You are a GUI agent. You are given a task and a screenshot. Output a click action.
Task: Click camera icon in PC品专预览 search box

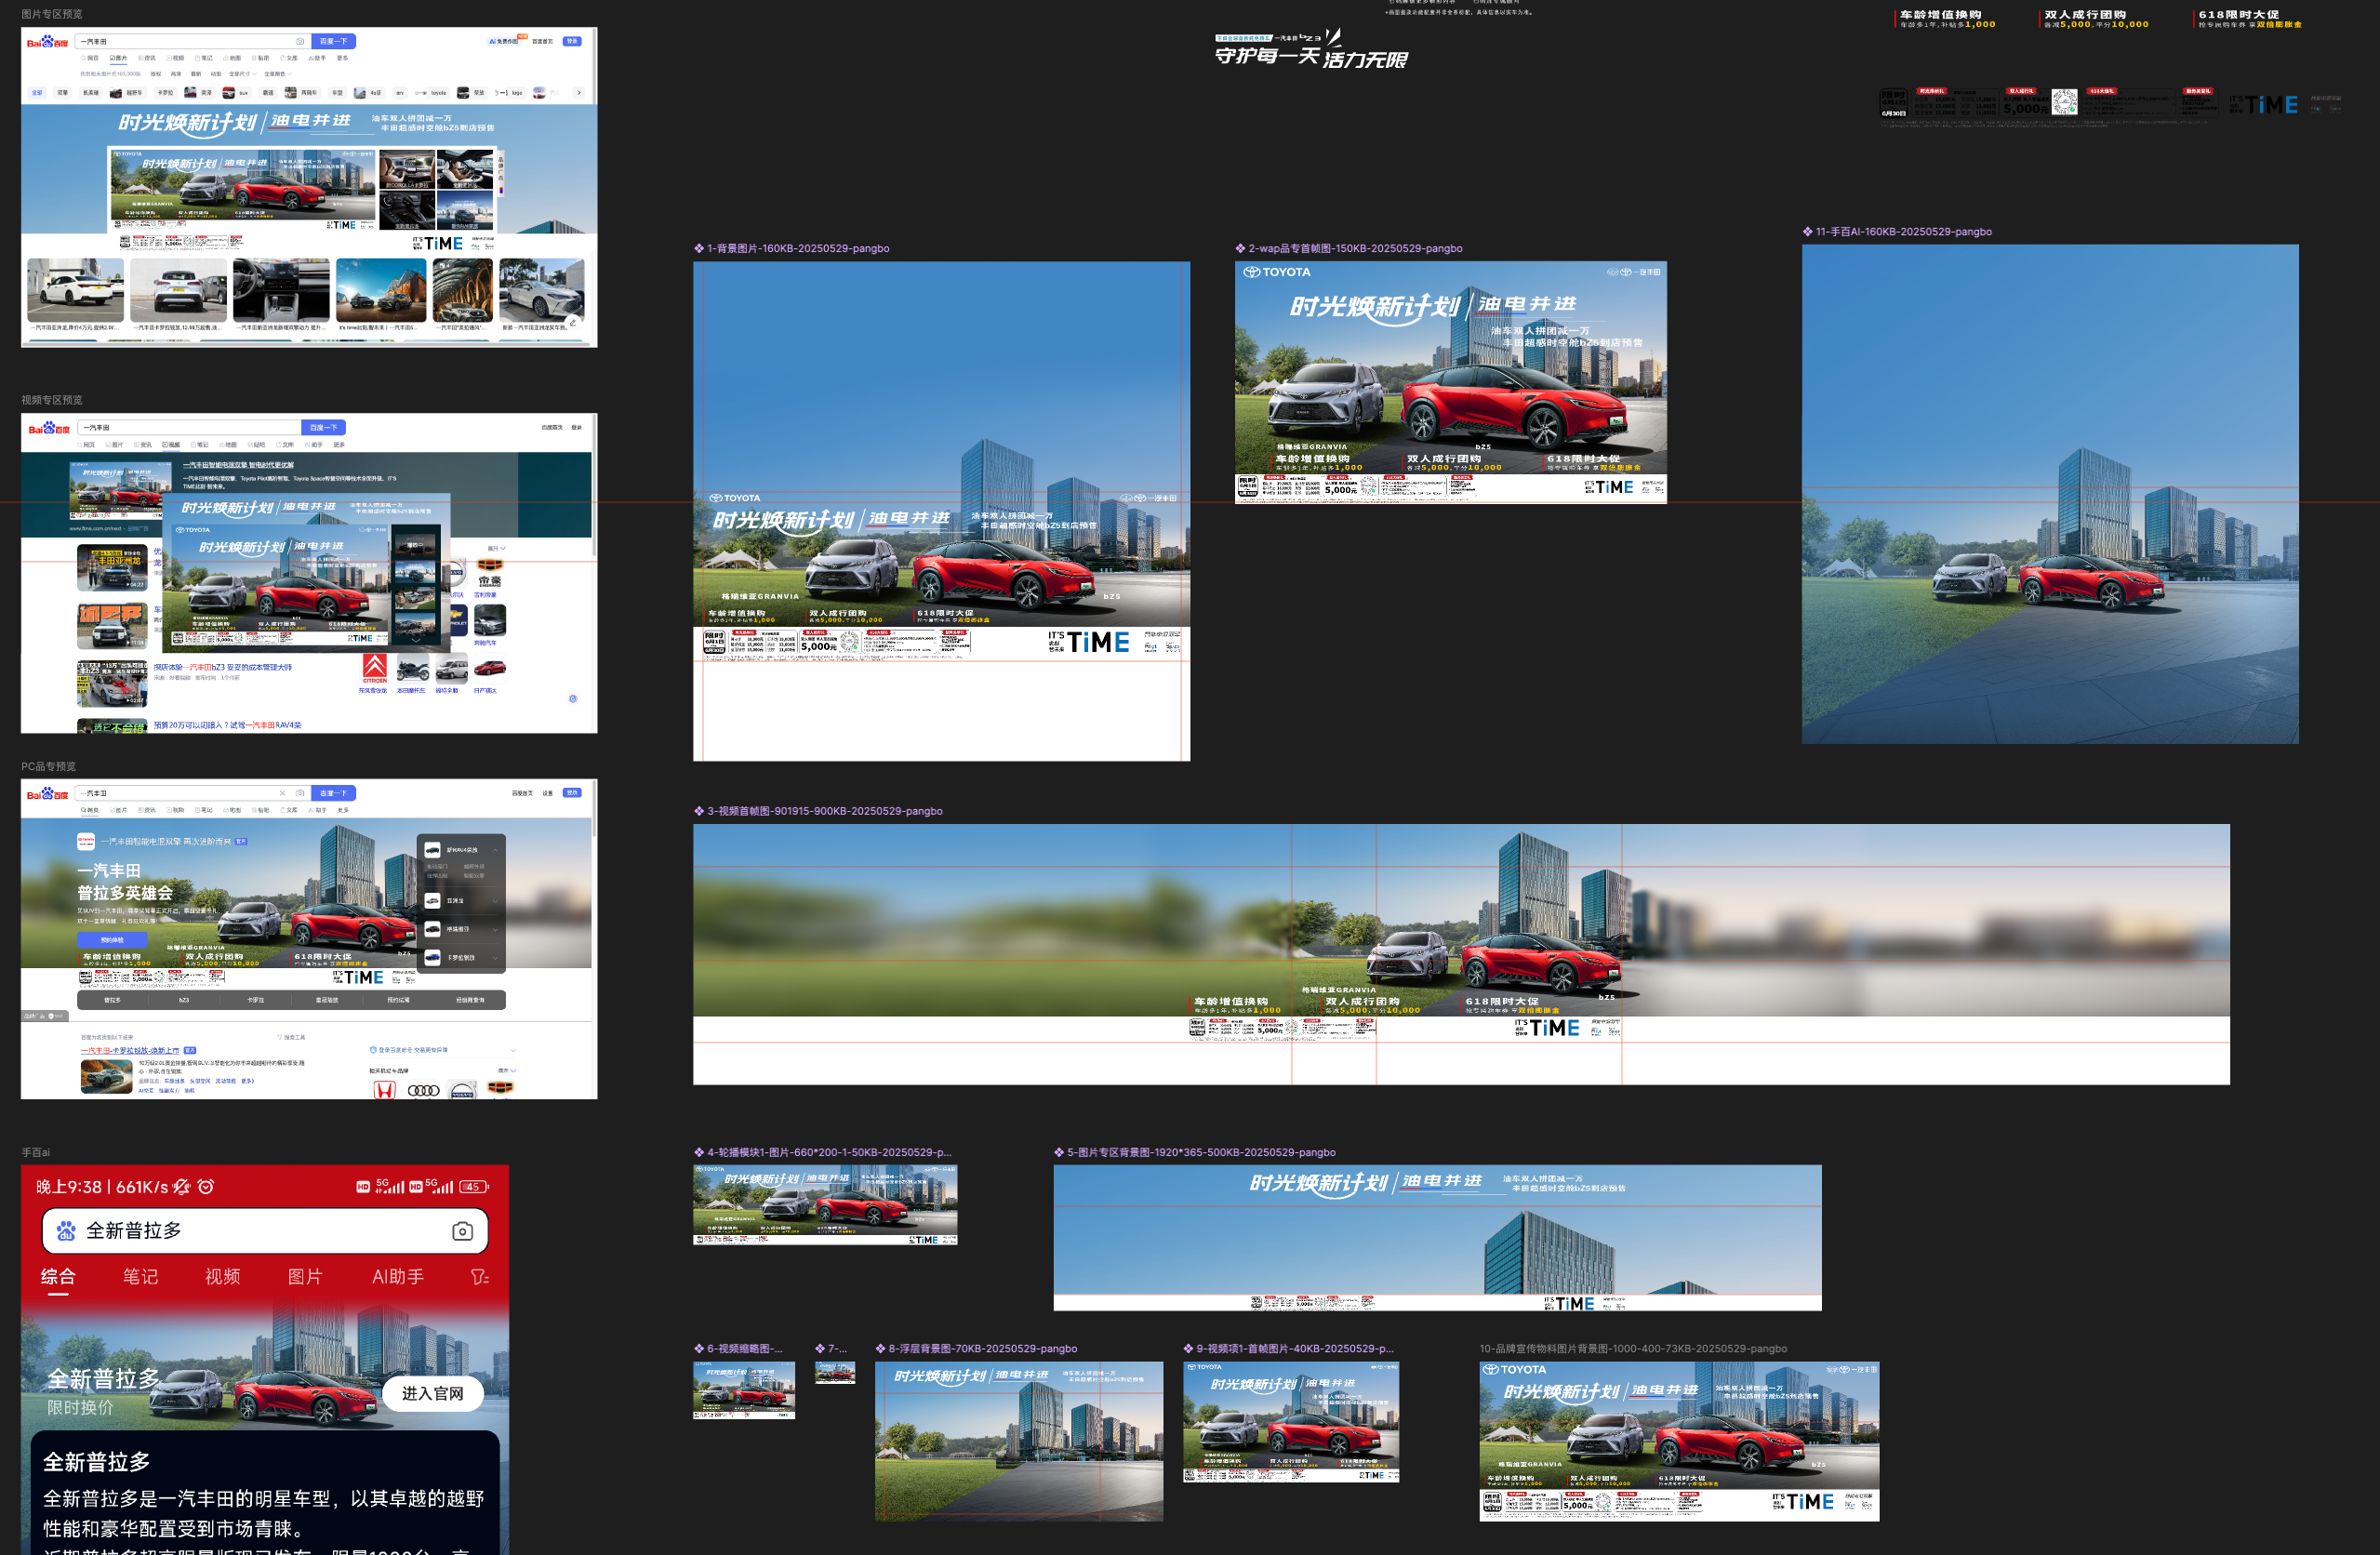click(x=300, y=794)
